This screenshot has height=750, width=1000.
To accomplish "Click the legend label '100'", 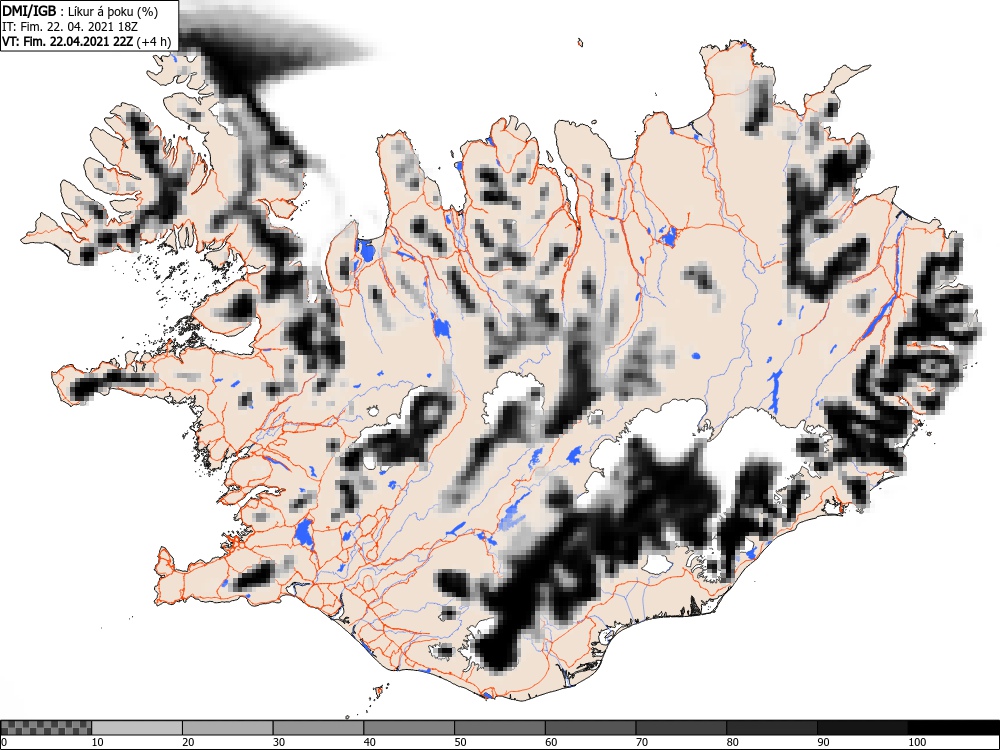I will click(917, 742).
